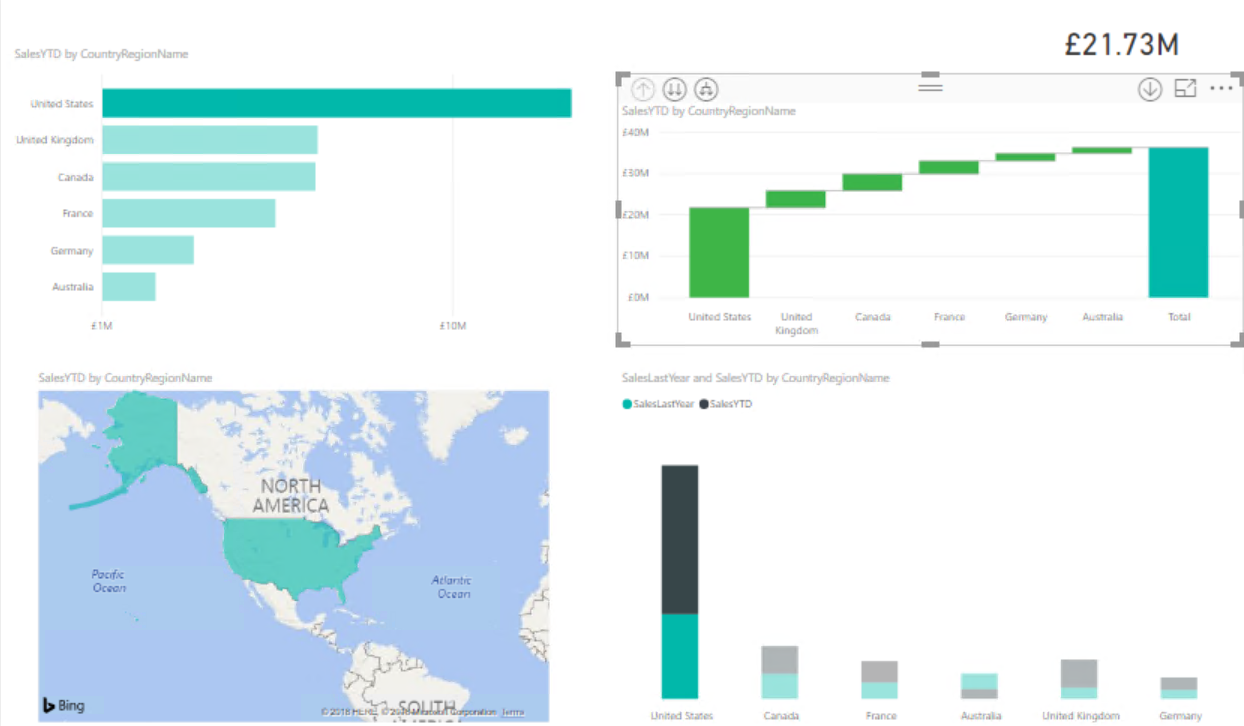This screenshot has width=1244, height=726.
Task: Select Canada segment in waterfall chart
Action: 872,182
